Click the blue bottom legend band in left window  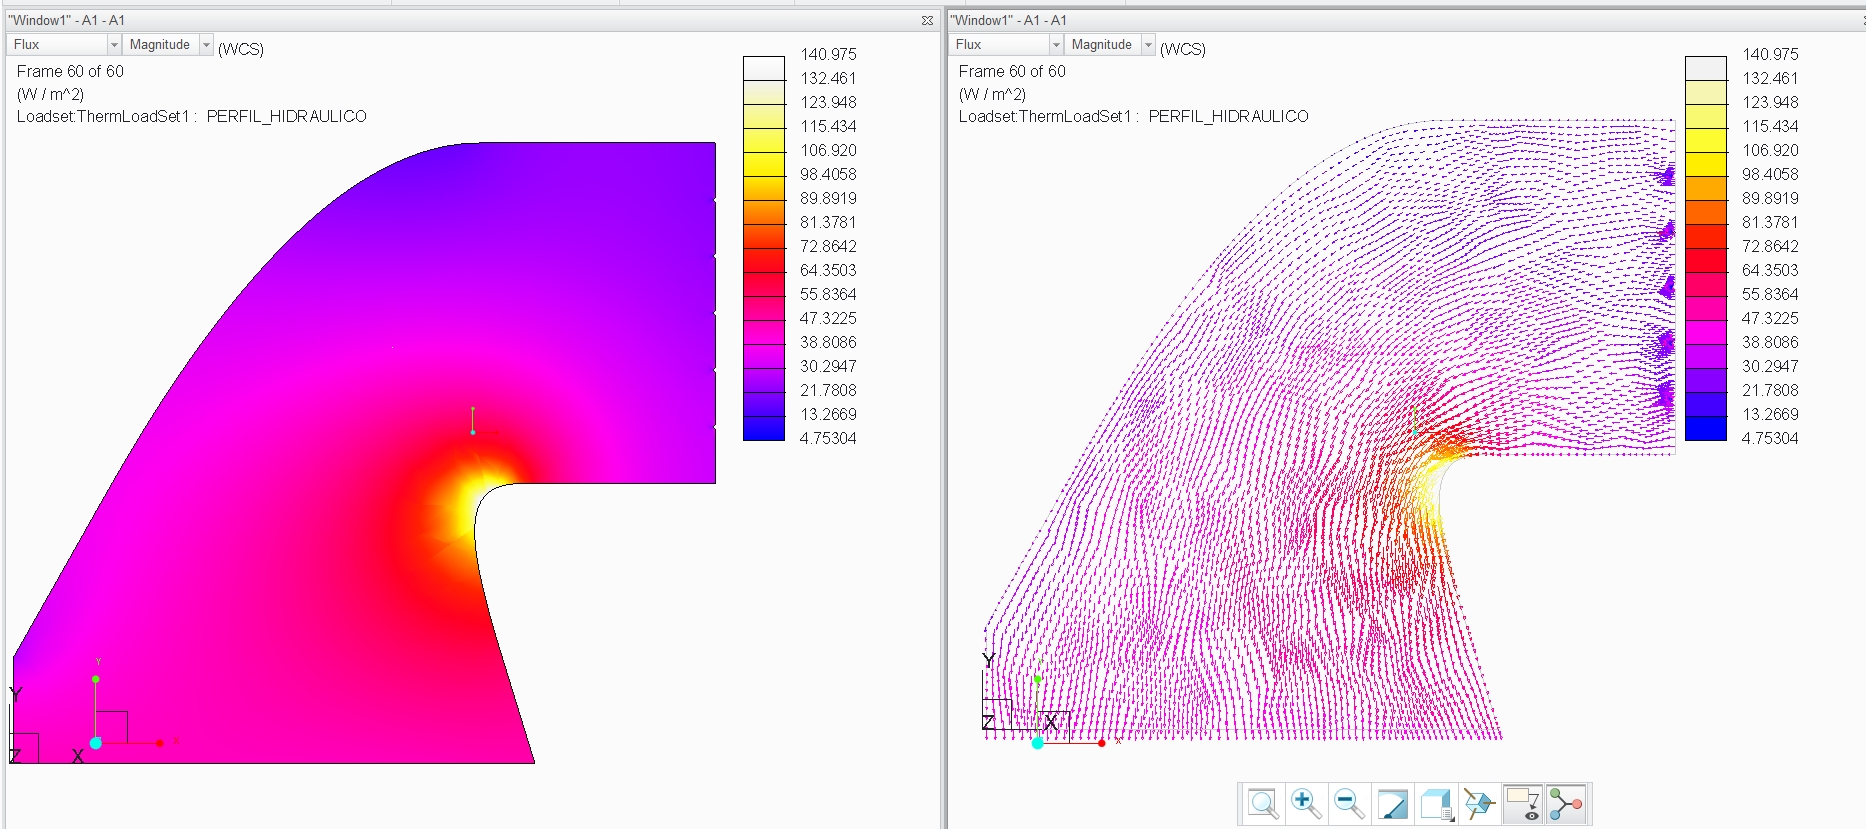(x=764, y=428)
